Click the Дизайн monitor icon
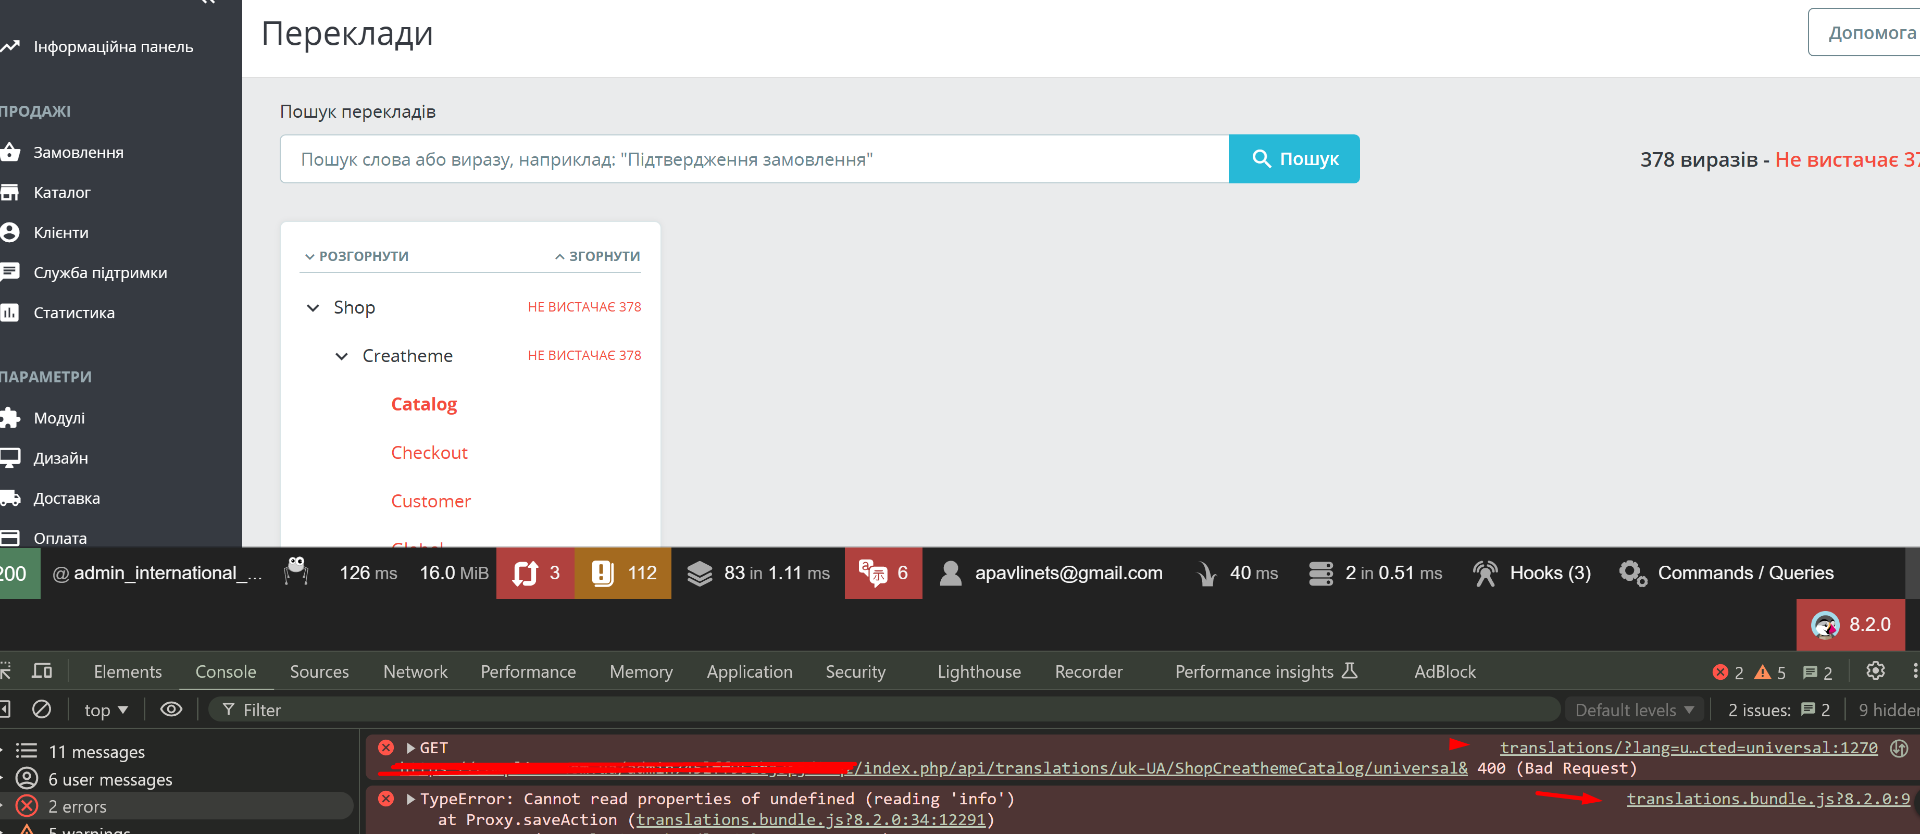Viewport: 1920px width, 834px height. [x=10, y=458]
